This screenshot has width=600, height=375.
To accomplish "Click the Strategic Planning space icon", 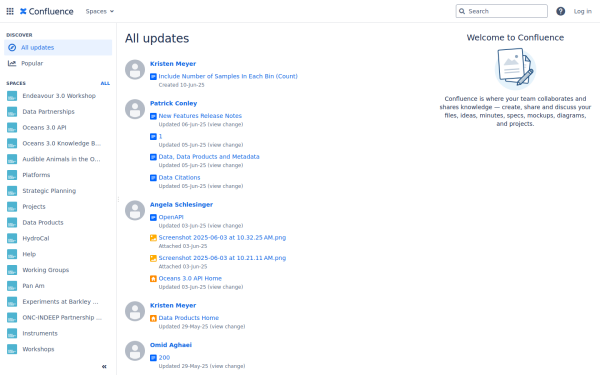I will [x=12, y=191].
